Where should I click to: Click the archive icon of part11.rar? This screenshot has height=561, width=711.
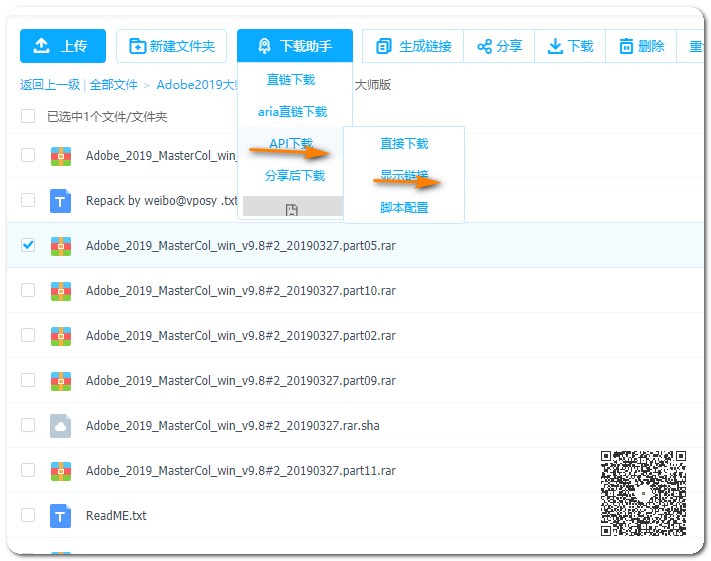[x=61, y=471]
